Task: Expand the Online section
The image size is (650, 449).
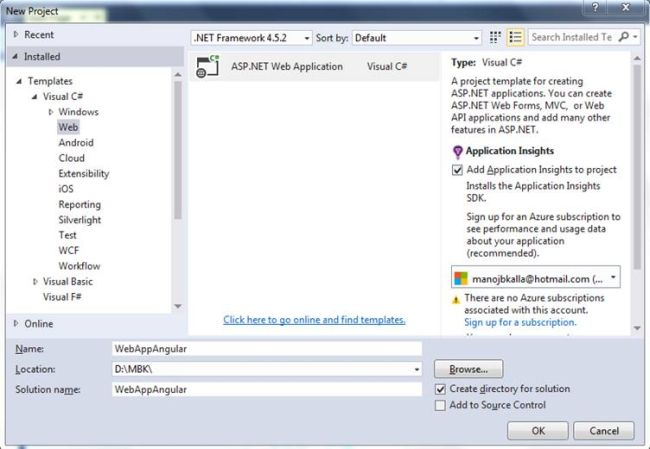Action: 16,323
